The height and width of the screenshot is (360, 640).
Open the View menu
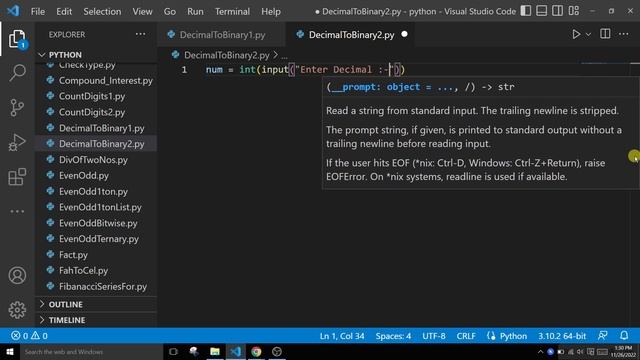pyautogui.click(x=142, y=11)
